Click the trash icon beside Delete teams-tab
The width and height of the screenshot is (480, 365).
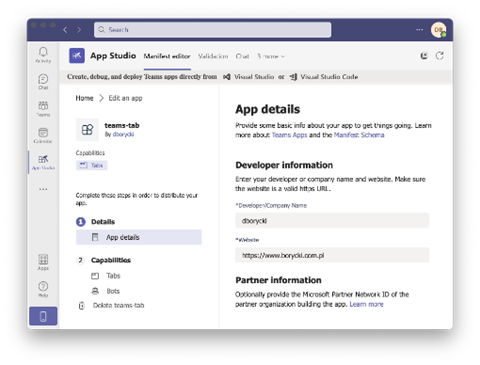click(82, 305)
